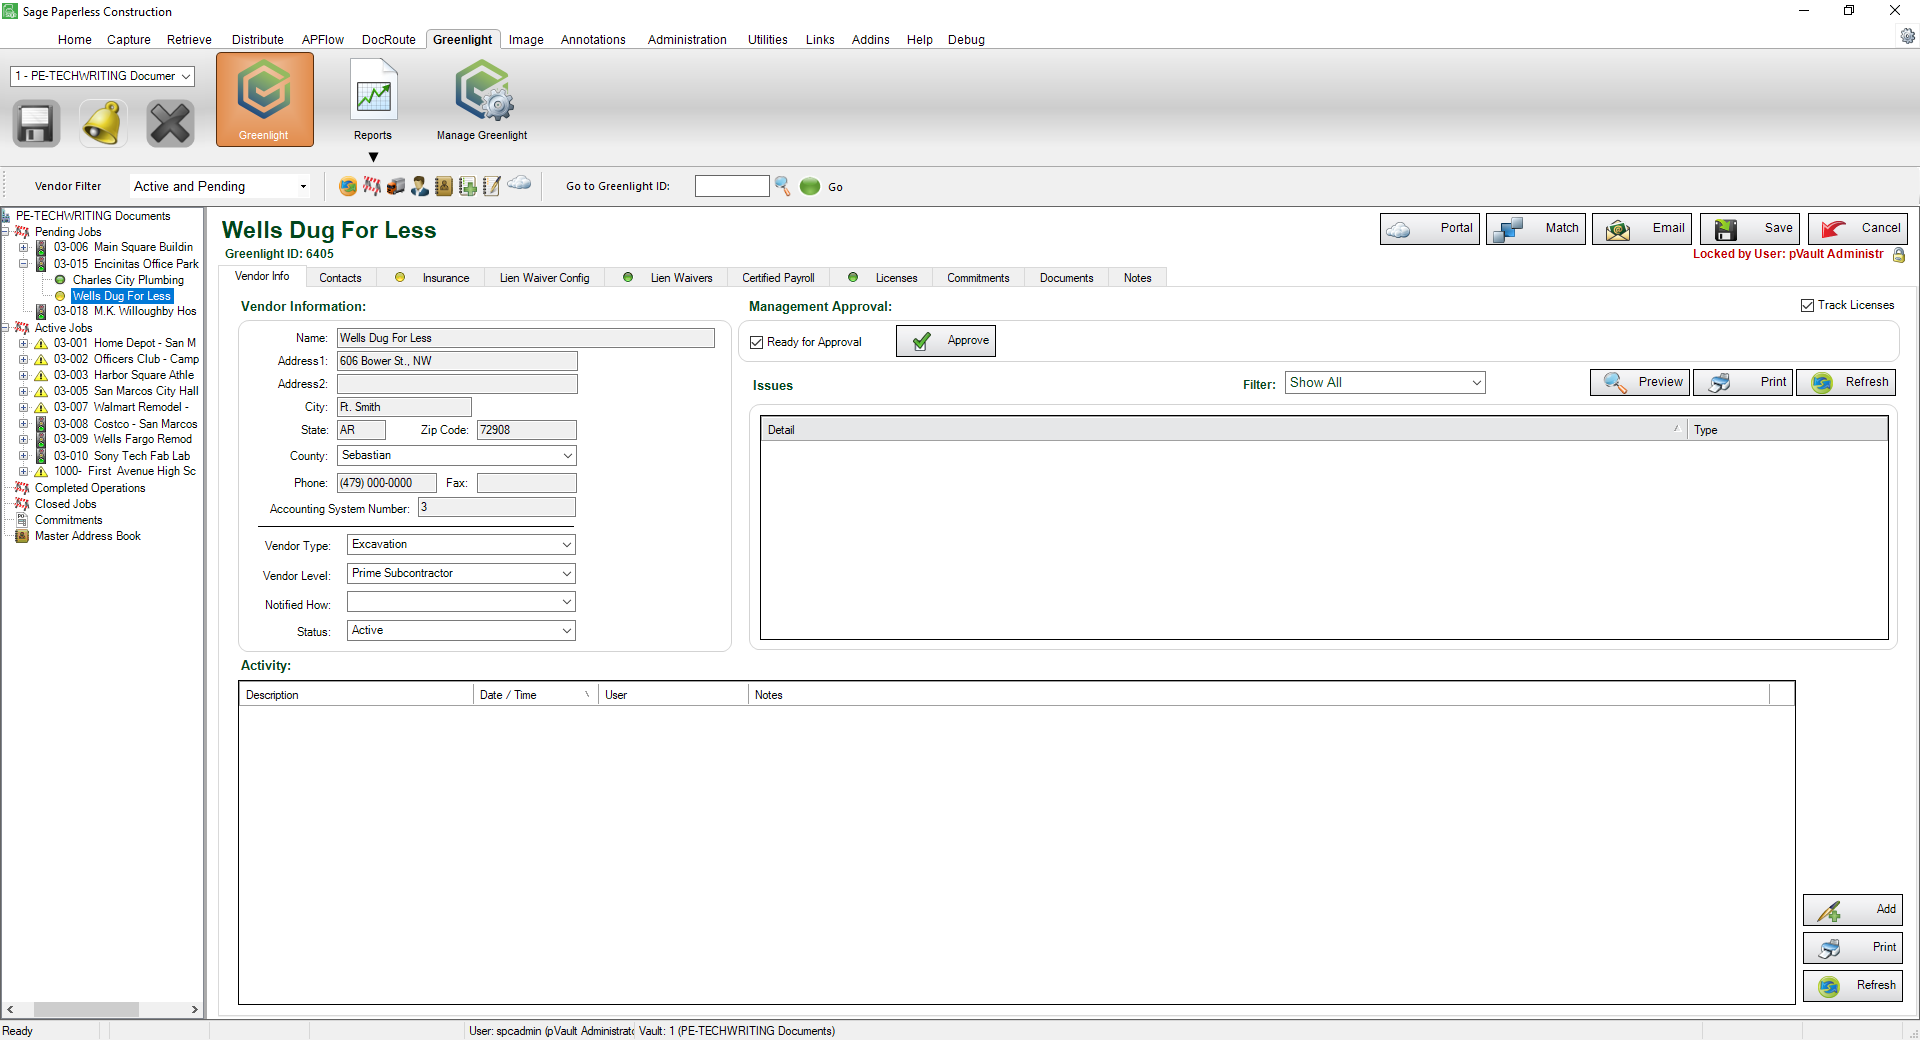Open the Notified How dropdown
This screenshot has width=1920, height=1040.
pyautogui.click(x=461, y=602)
